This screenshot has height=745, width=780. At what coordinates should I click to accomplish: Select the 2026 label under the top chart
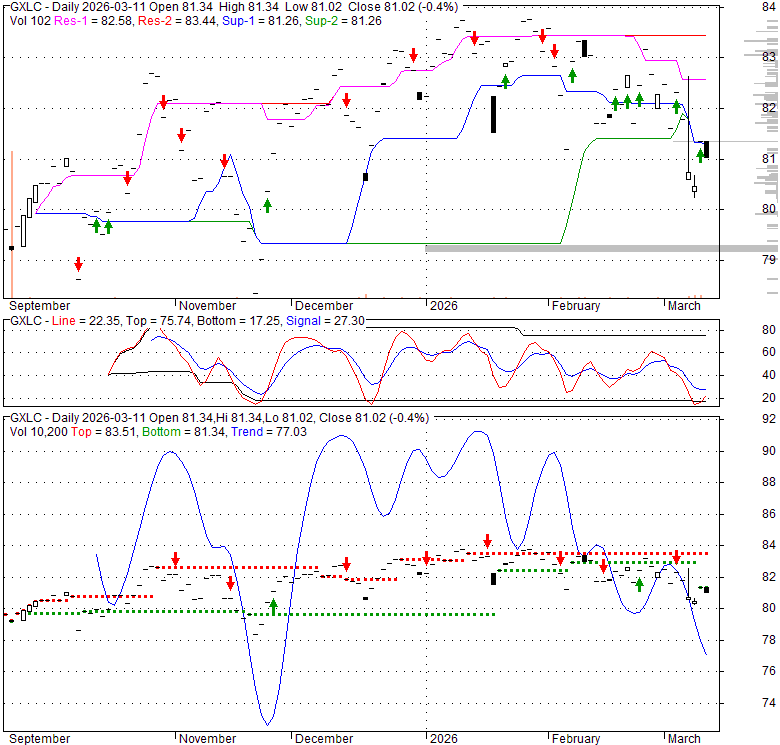pos(441,306)
